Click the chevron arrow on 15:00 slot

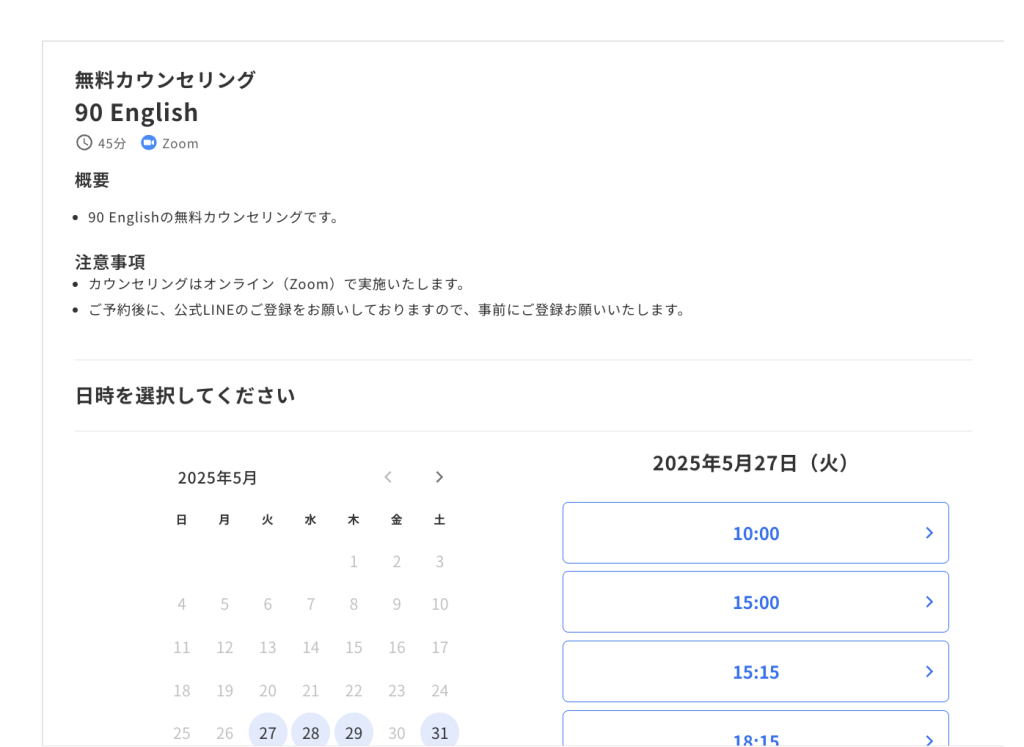point(929,602)
